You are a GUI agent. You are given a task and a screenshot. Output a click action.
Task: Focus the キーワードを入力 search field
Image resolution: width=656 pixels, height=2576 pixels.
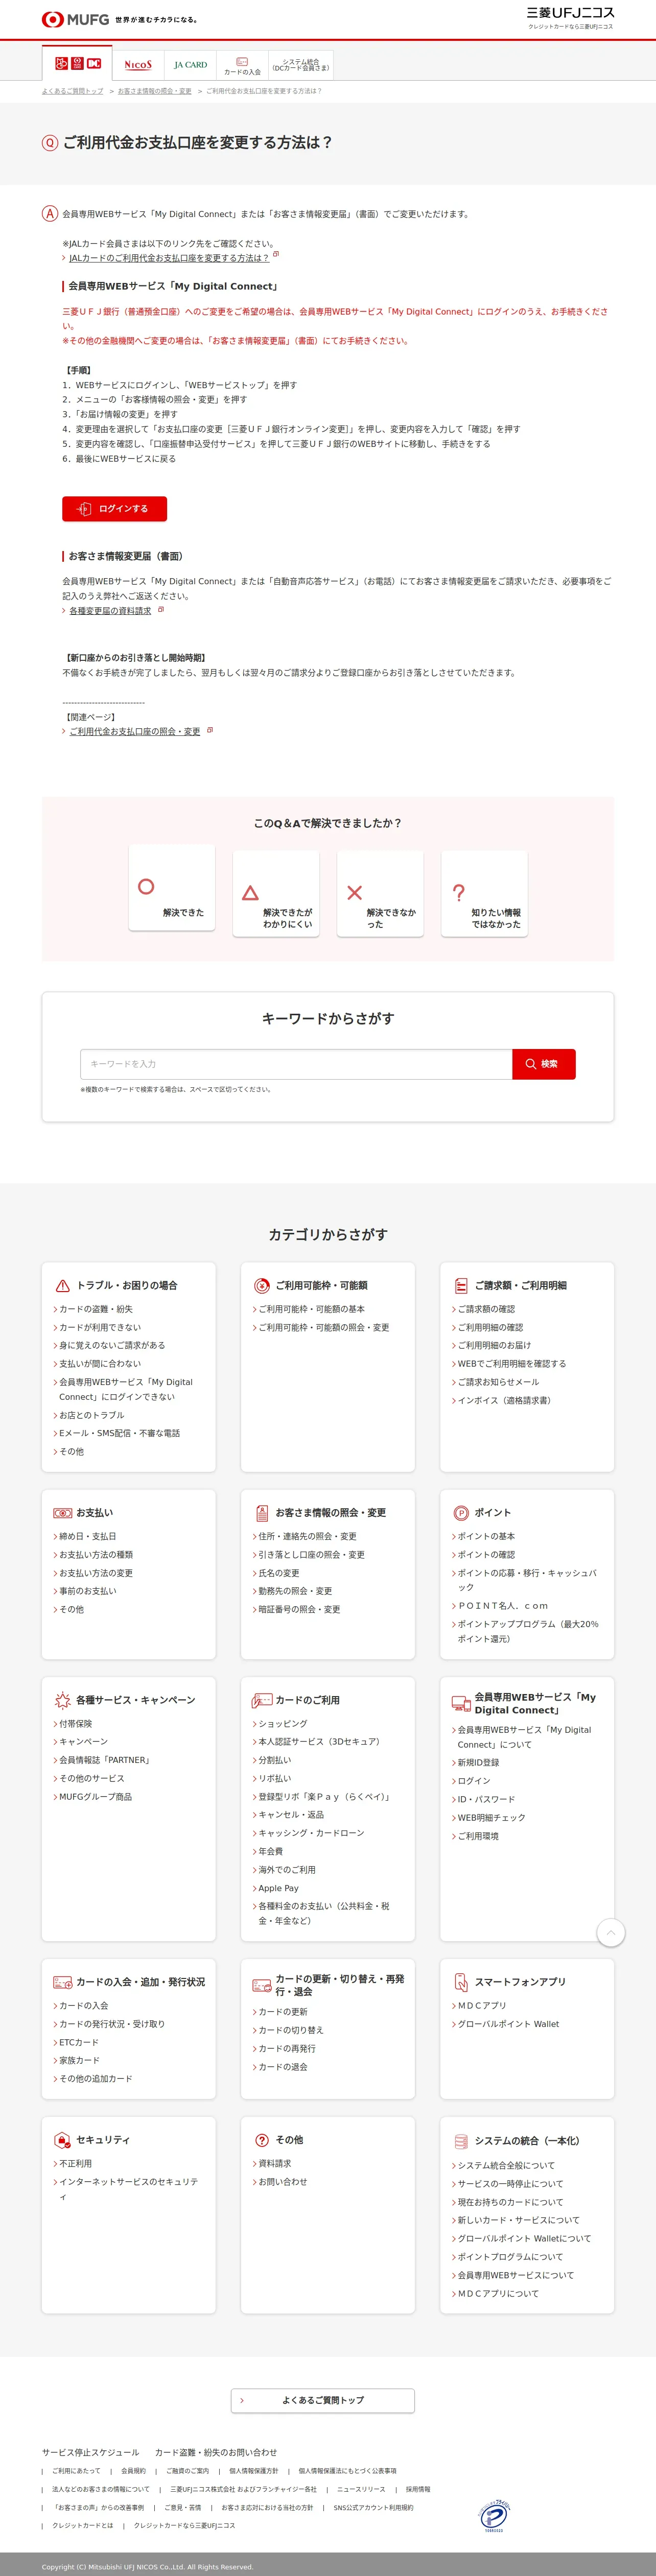tap(296, 1064)
